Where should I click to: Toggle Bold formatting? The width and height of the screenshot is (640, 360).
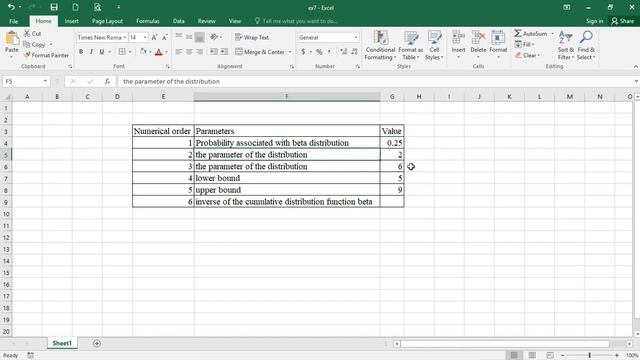pyautogui.click(x=81, y=51)
